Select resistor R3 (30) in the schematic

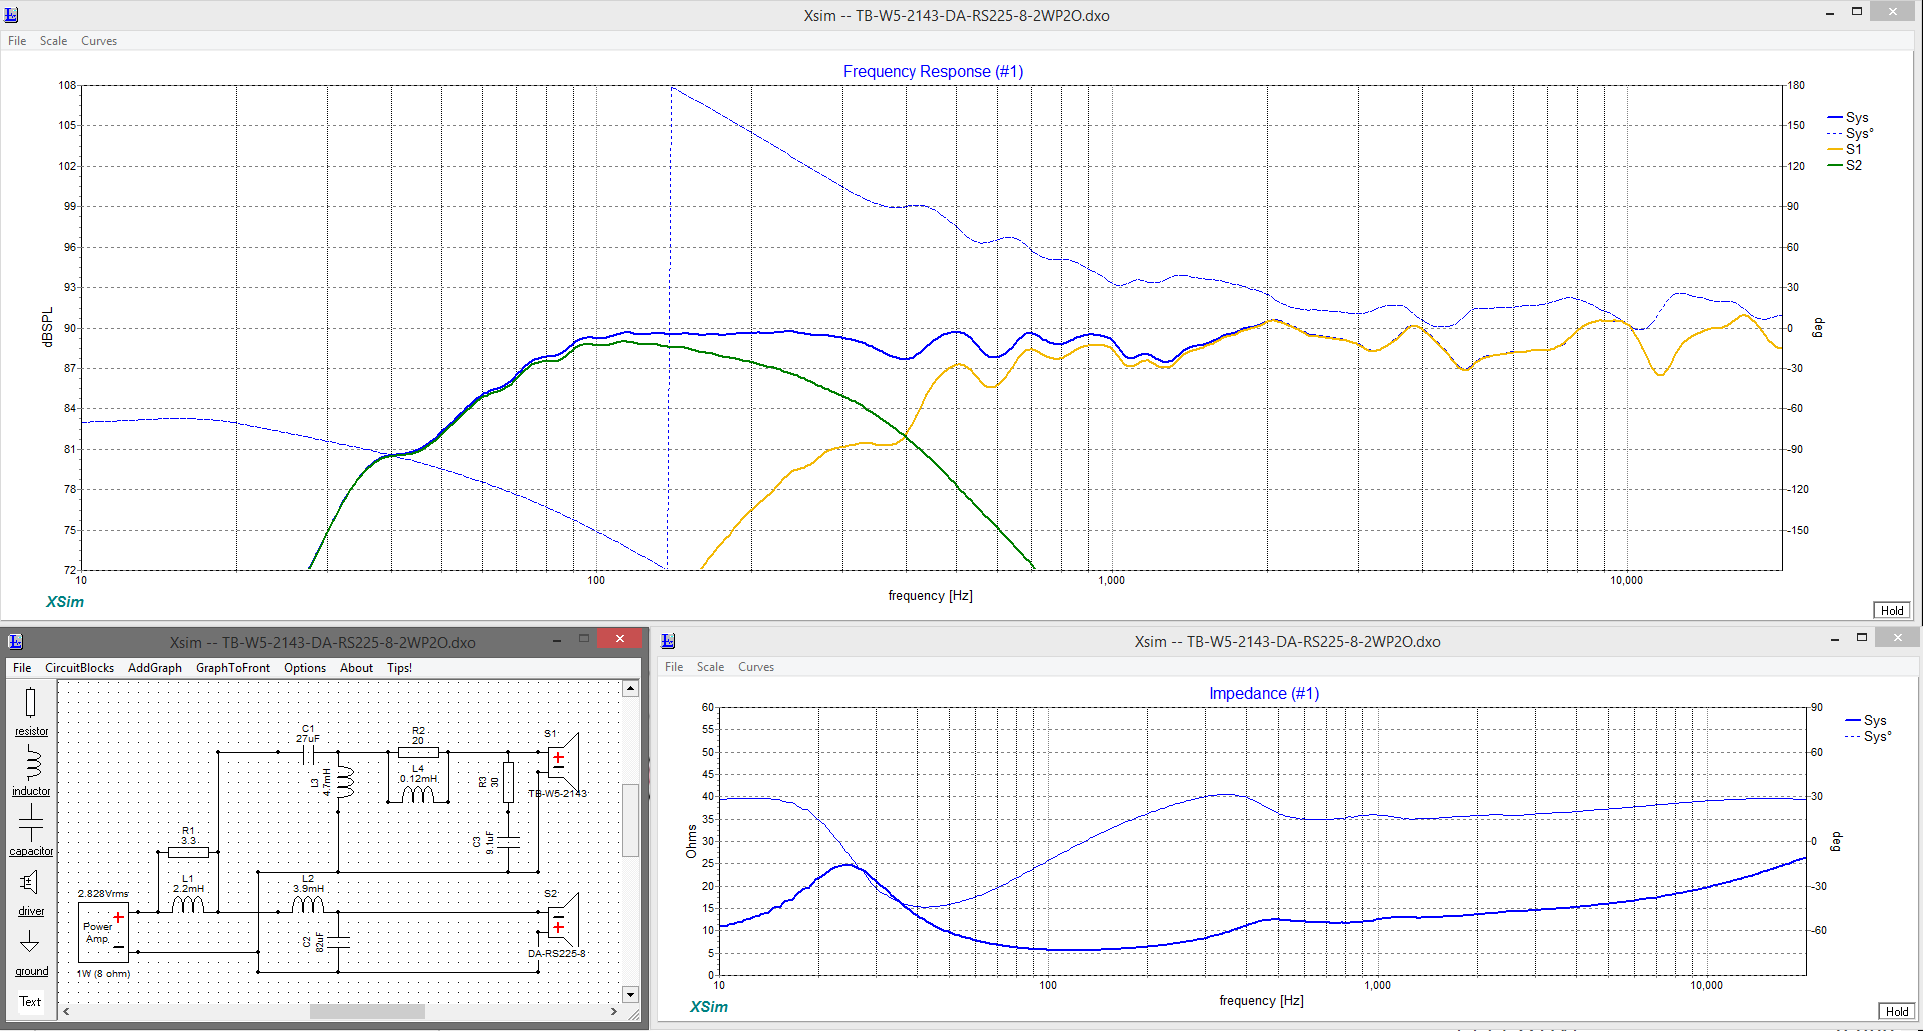[x=508, y=782]
